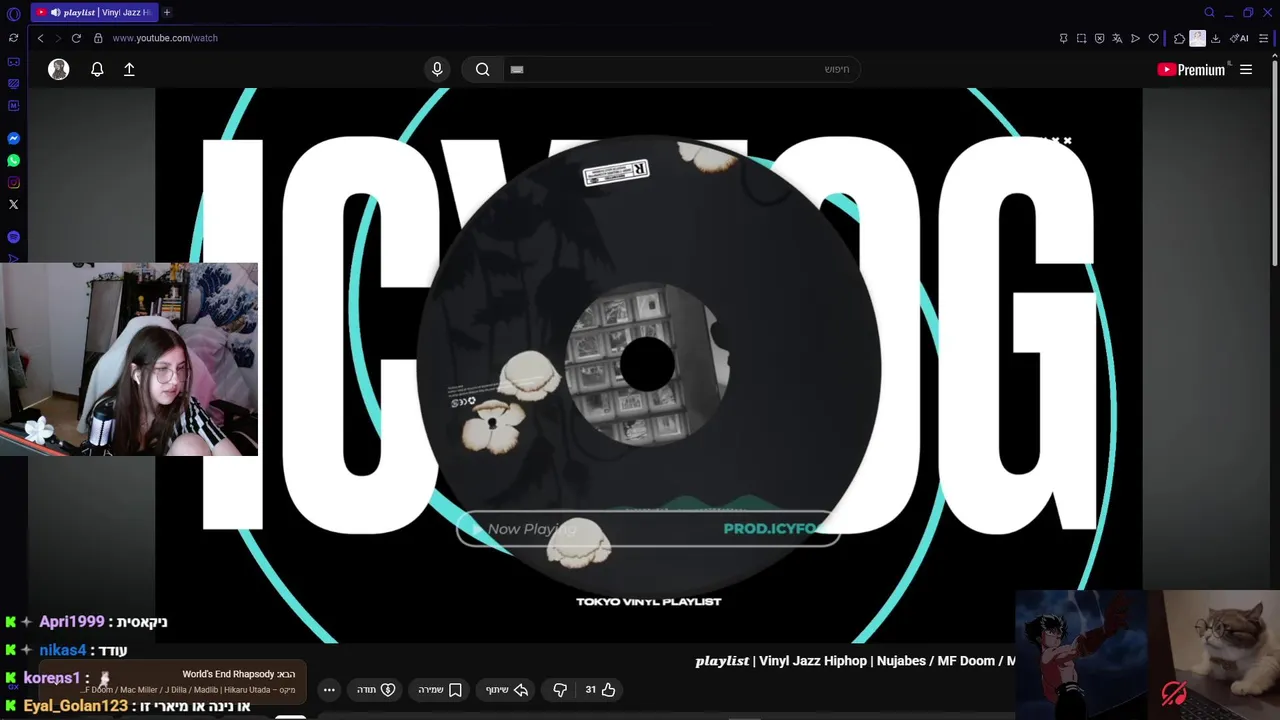The image size is (1280, 720).
Task: Toggle the ad blocker shield icon
Action: [x=1099, y=38]
